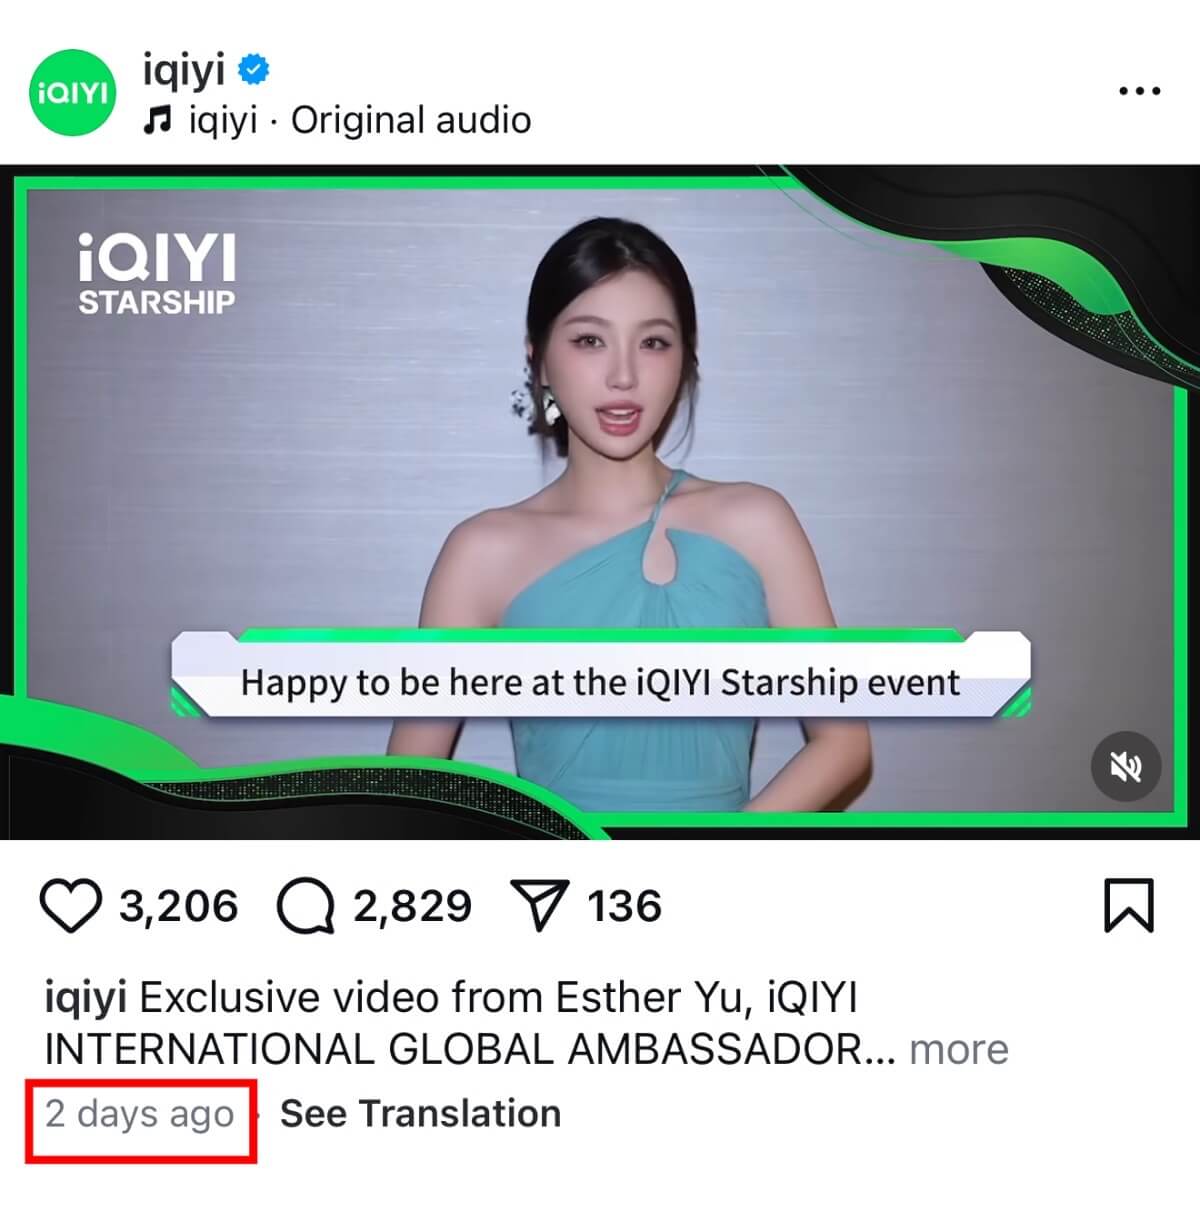1200x1212 pixels.
Task: Tap the video of the woman speaking
Action: coord(600,502)
